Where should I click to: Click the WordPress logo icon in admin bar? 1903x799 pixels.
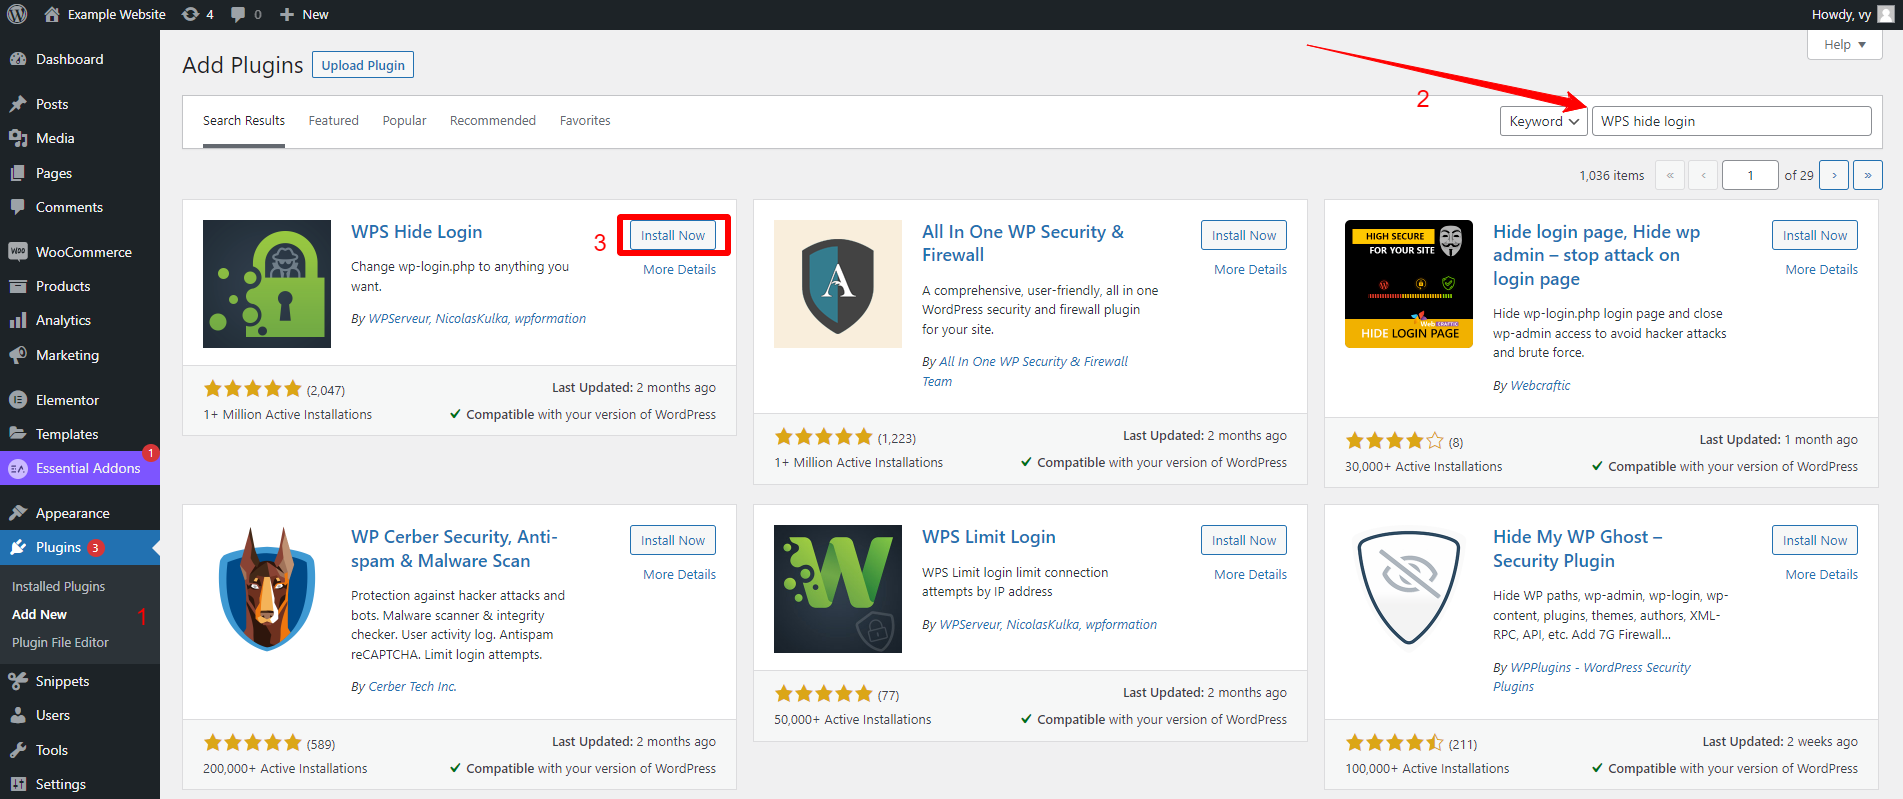17,14
